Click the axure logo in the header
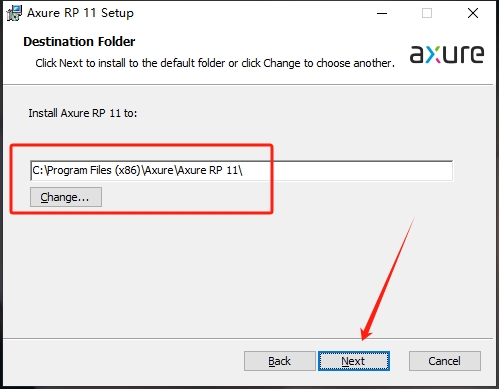The image size is (499, 389). (x=447, y=54)
